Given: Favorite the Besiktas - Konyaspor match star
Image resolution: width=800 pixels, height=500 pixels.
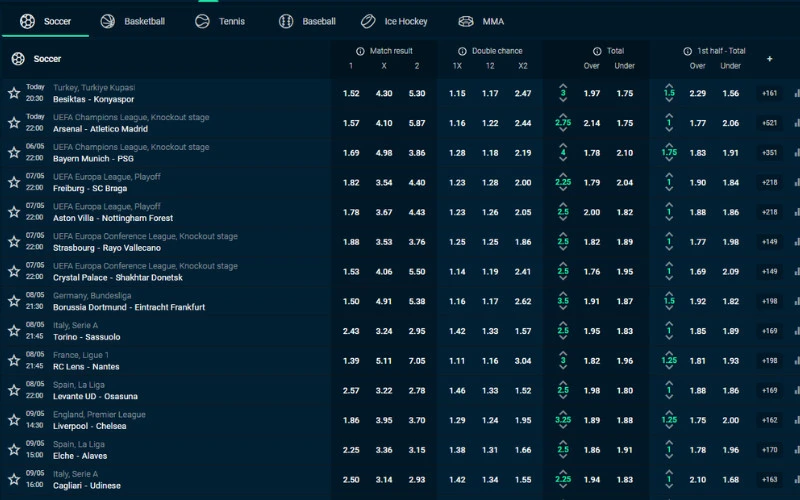Looking at the screenshot, I should coord(14,93).
